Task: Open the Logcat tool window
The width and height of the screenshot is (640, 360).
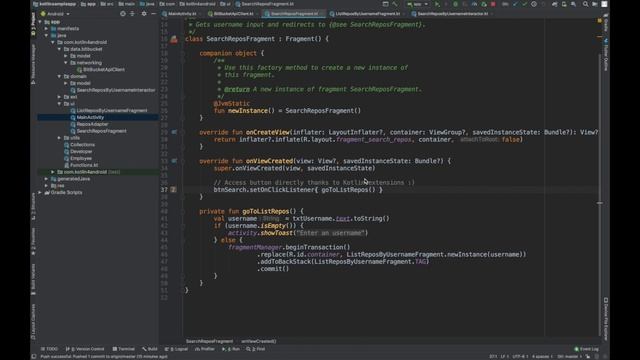Action: (x=176, y=349)
